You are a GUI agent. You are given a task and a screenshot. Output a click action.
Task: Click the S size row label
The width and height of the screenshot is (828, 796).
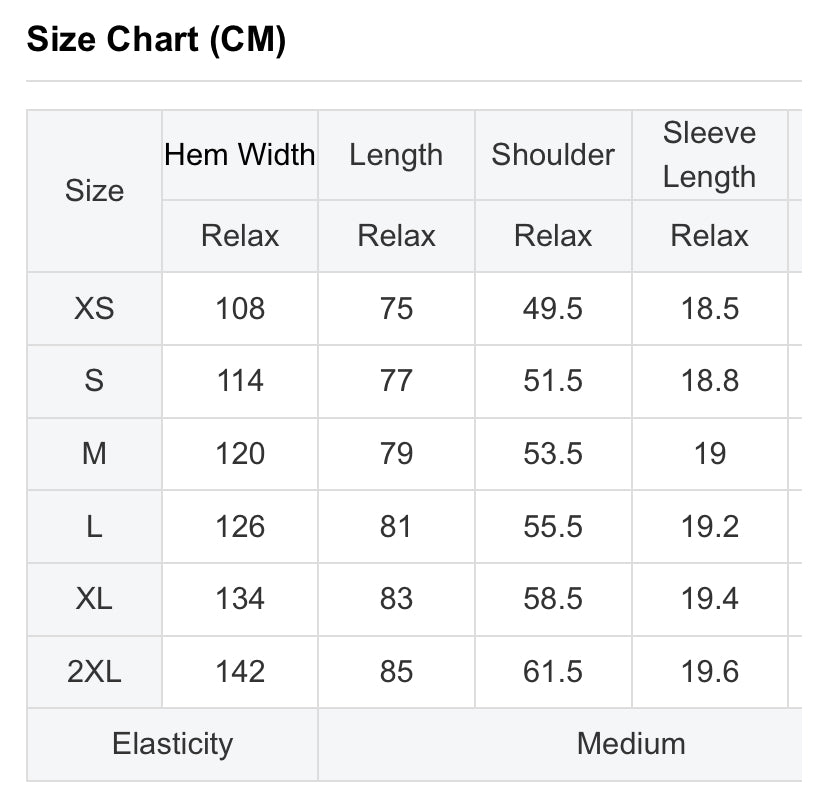coord(95,381)
